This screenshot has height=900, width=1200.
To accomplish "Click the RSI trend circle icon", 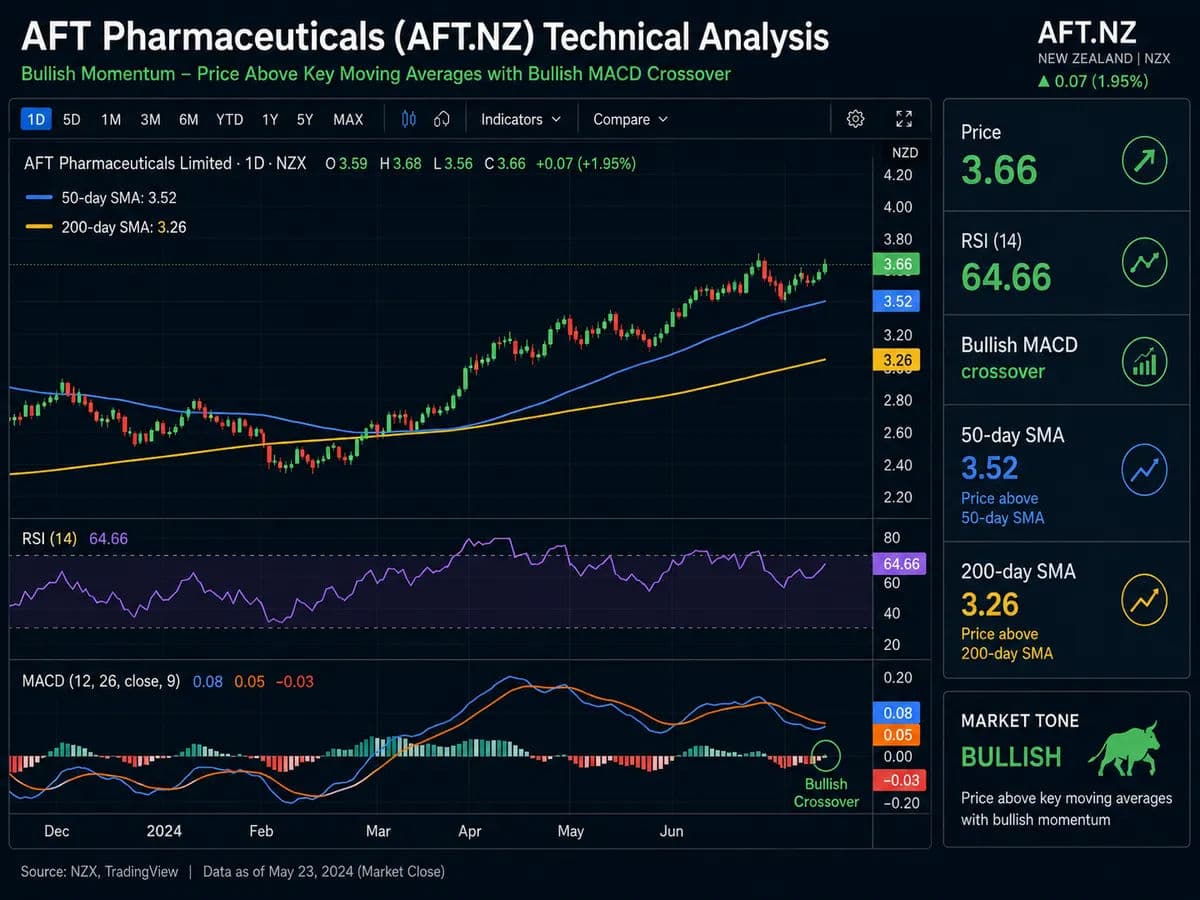I will tap(1144, 262).
